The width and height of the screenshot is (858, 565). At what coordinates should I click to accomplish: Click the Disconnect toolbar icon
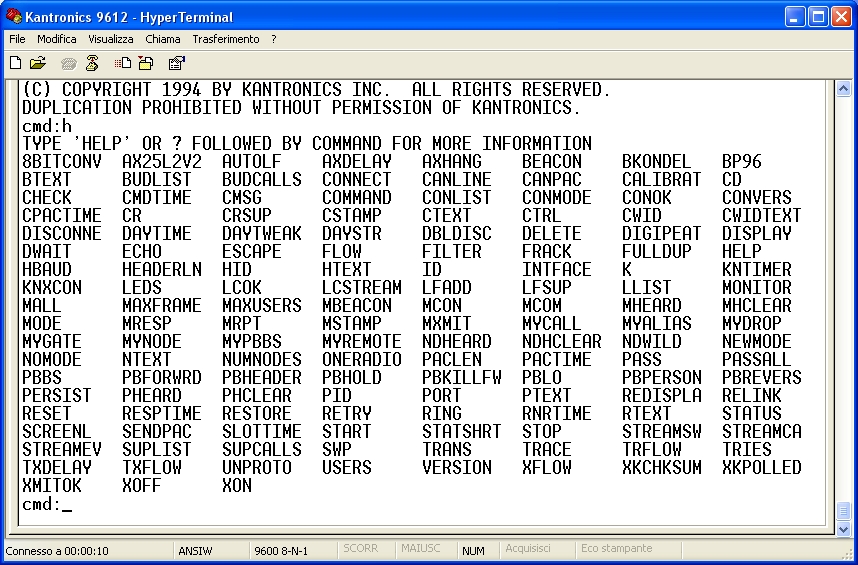pos(92,63)
